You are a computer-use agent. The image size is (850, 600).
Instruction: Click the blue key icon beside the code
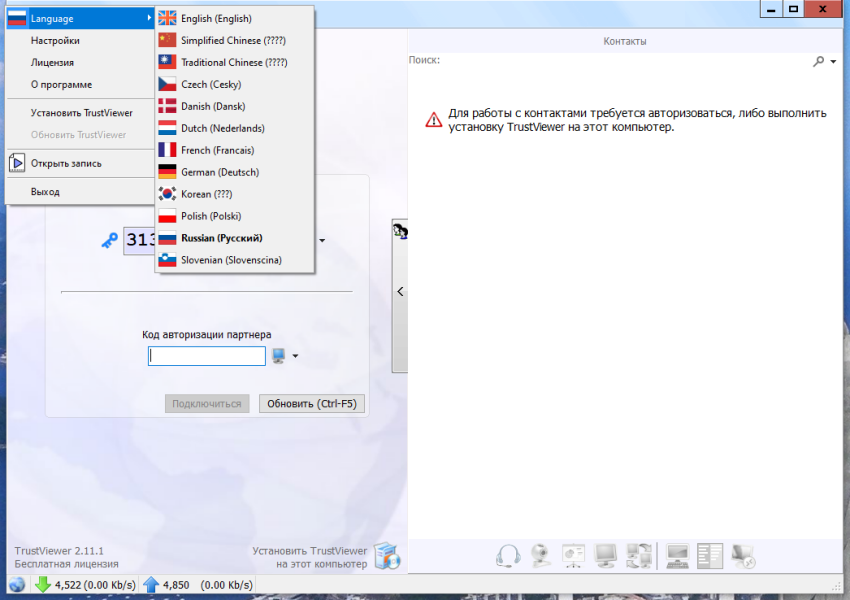[x=110, y=240]
